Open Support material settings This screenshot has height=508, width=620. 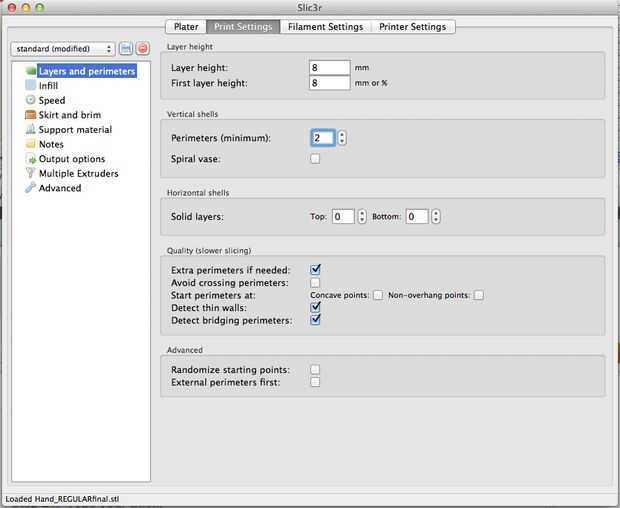(75, 130)
